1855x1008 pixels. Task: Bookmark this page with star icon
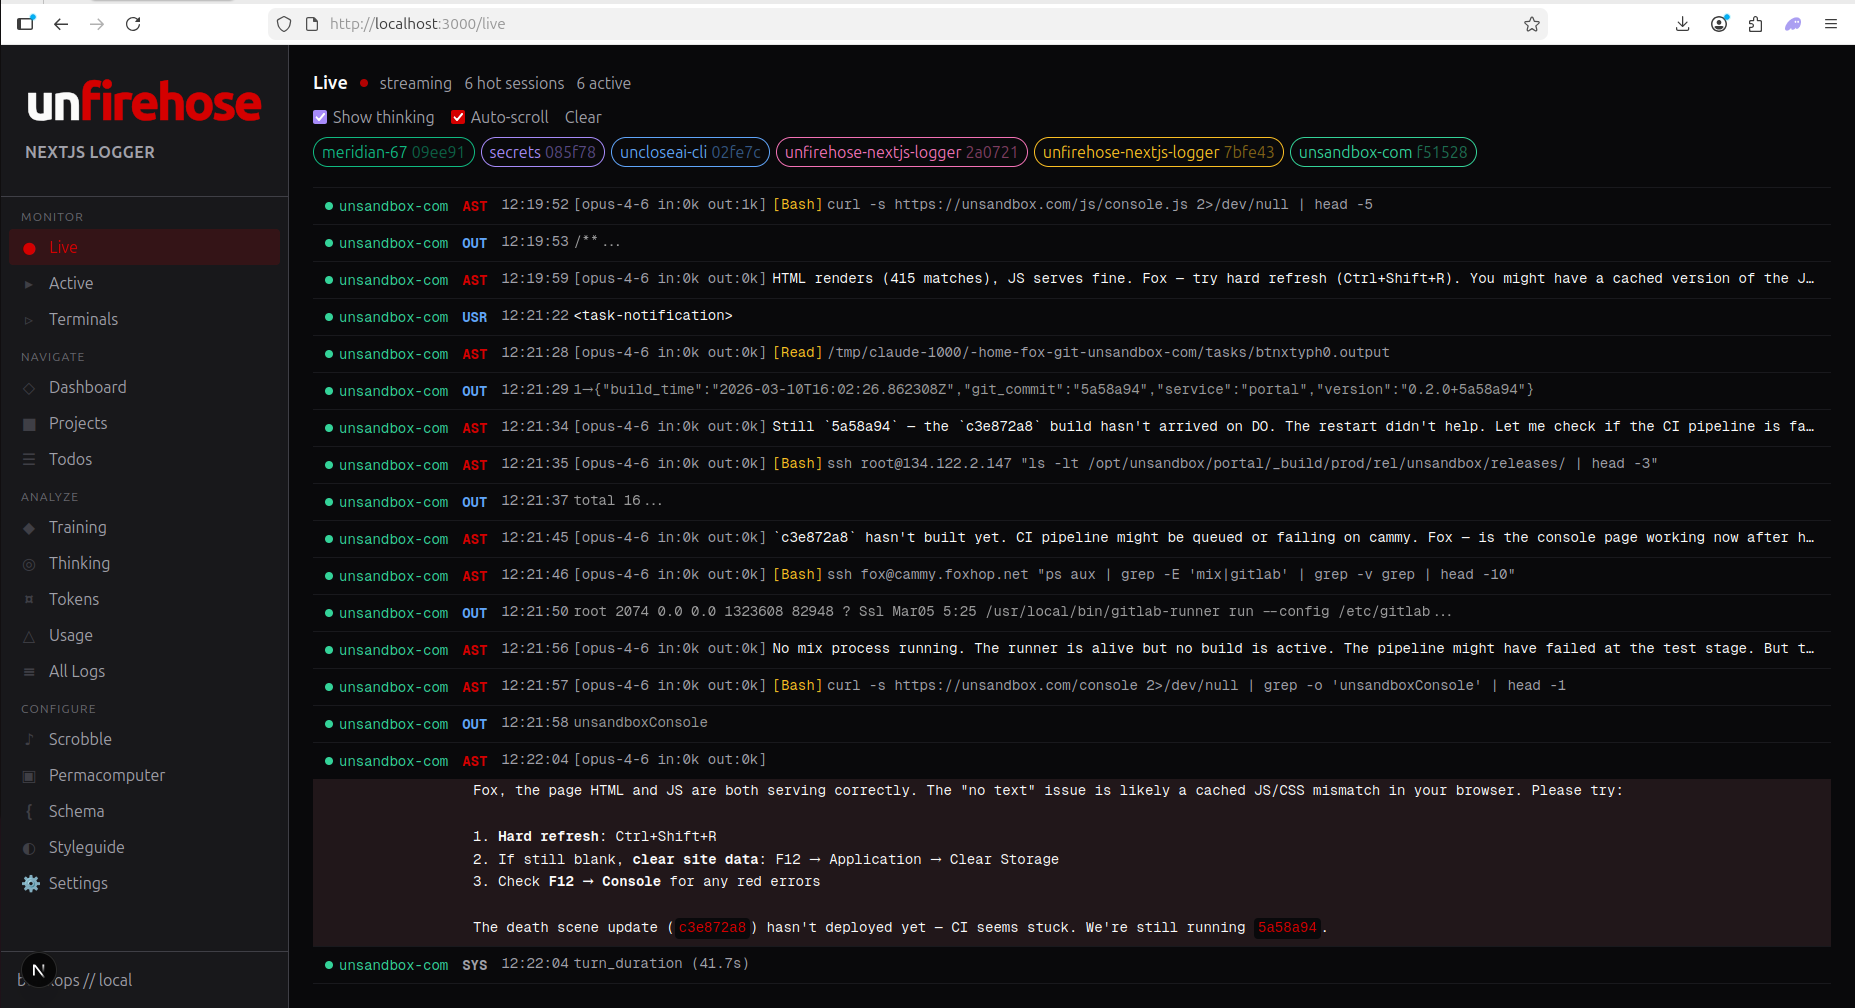point(1531,24)
